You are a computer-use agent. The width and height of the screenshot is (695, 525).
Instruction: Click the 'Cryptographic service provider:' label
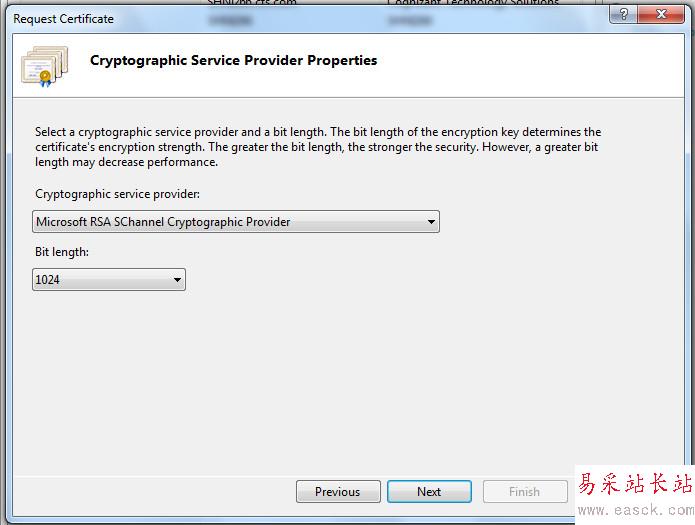tap(117, 194)
